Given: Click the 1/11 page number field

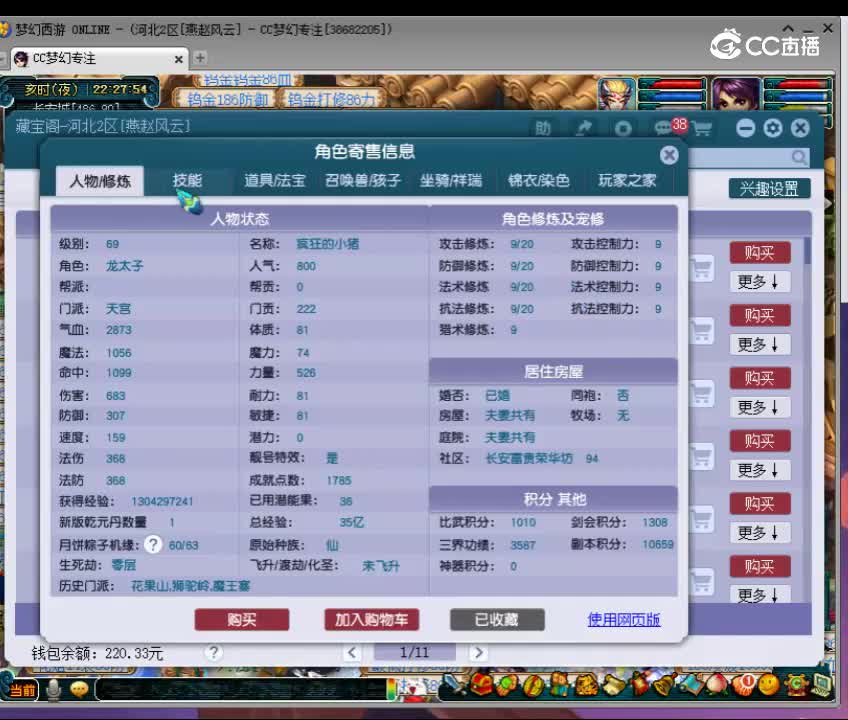Looking at the screenshot, I should point(414,652).
